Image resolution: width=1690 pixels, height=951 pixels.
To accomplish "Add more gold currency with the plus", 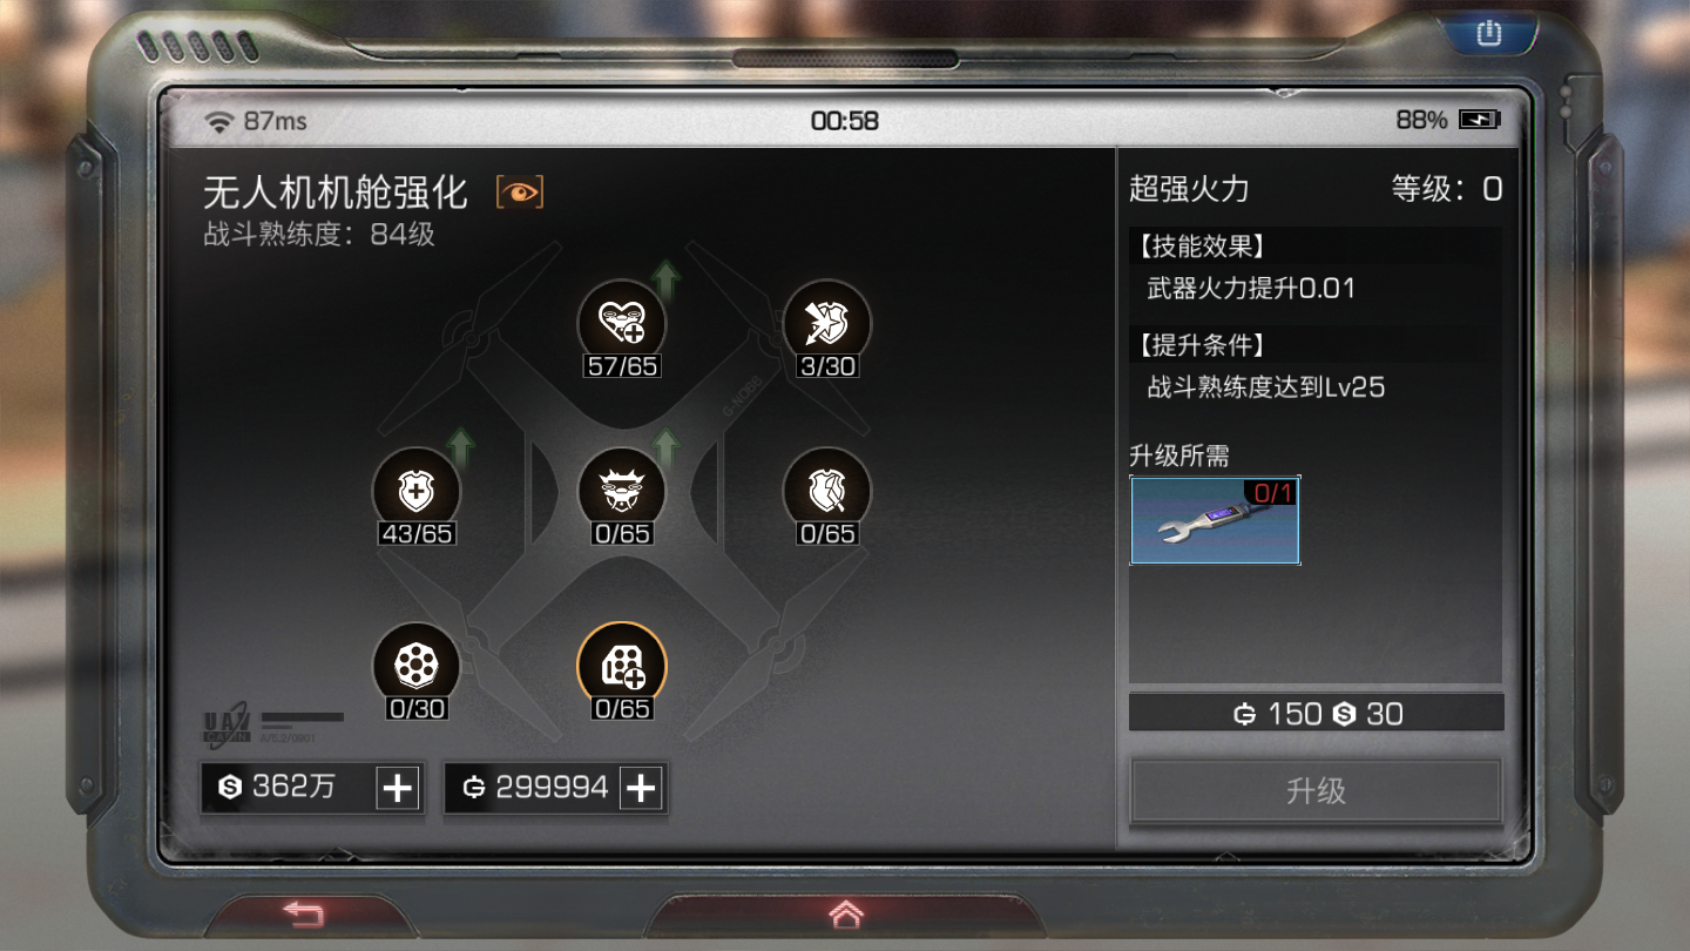I will click(x=641, y=788).
